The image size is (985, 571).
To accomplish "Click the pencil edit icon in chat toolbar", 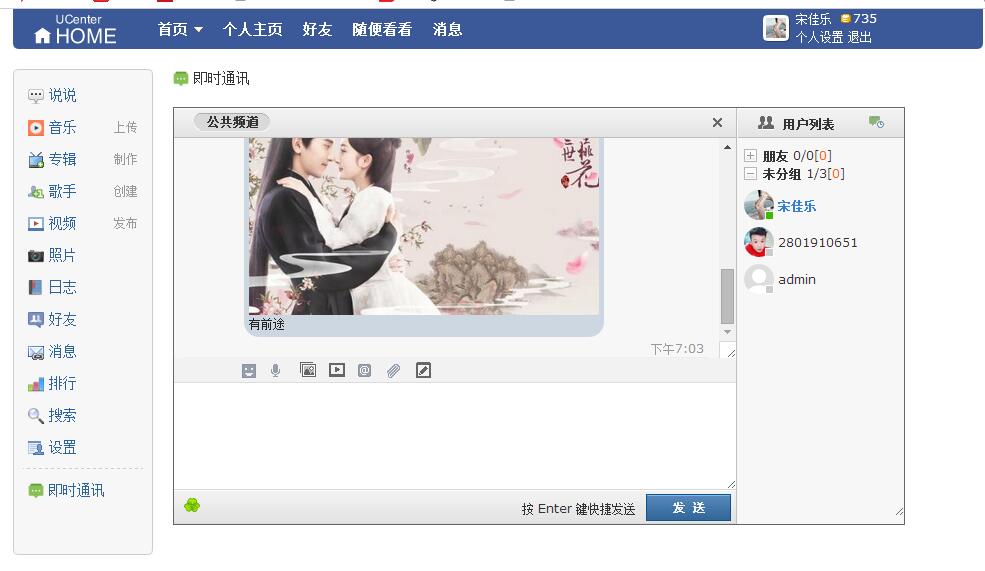I will [423, 370].
